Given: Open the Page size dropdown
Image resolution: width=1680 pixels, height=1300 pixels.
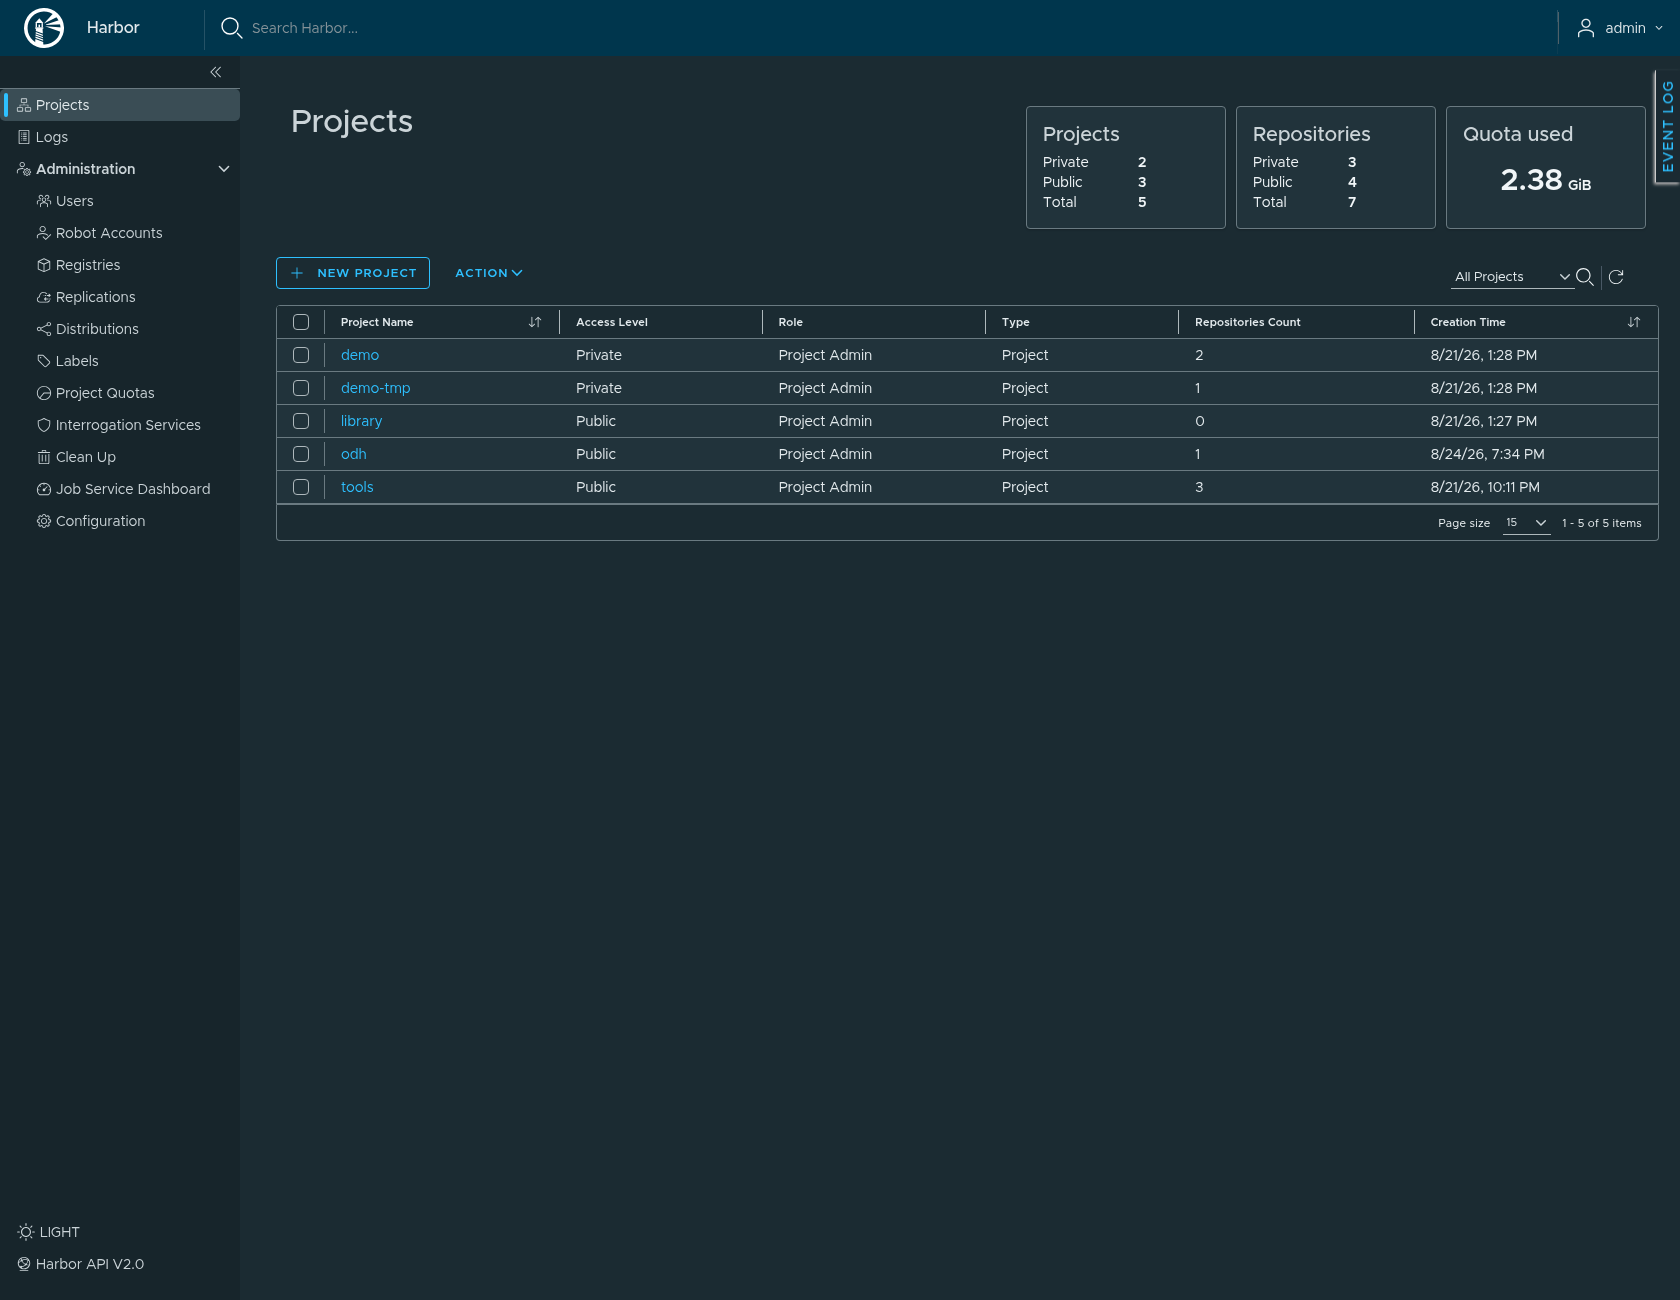Looking at the screenshot, I should click(1526, 523).
